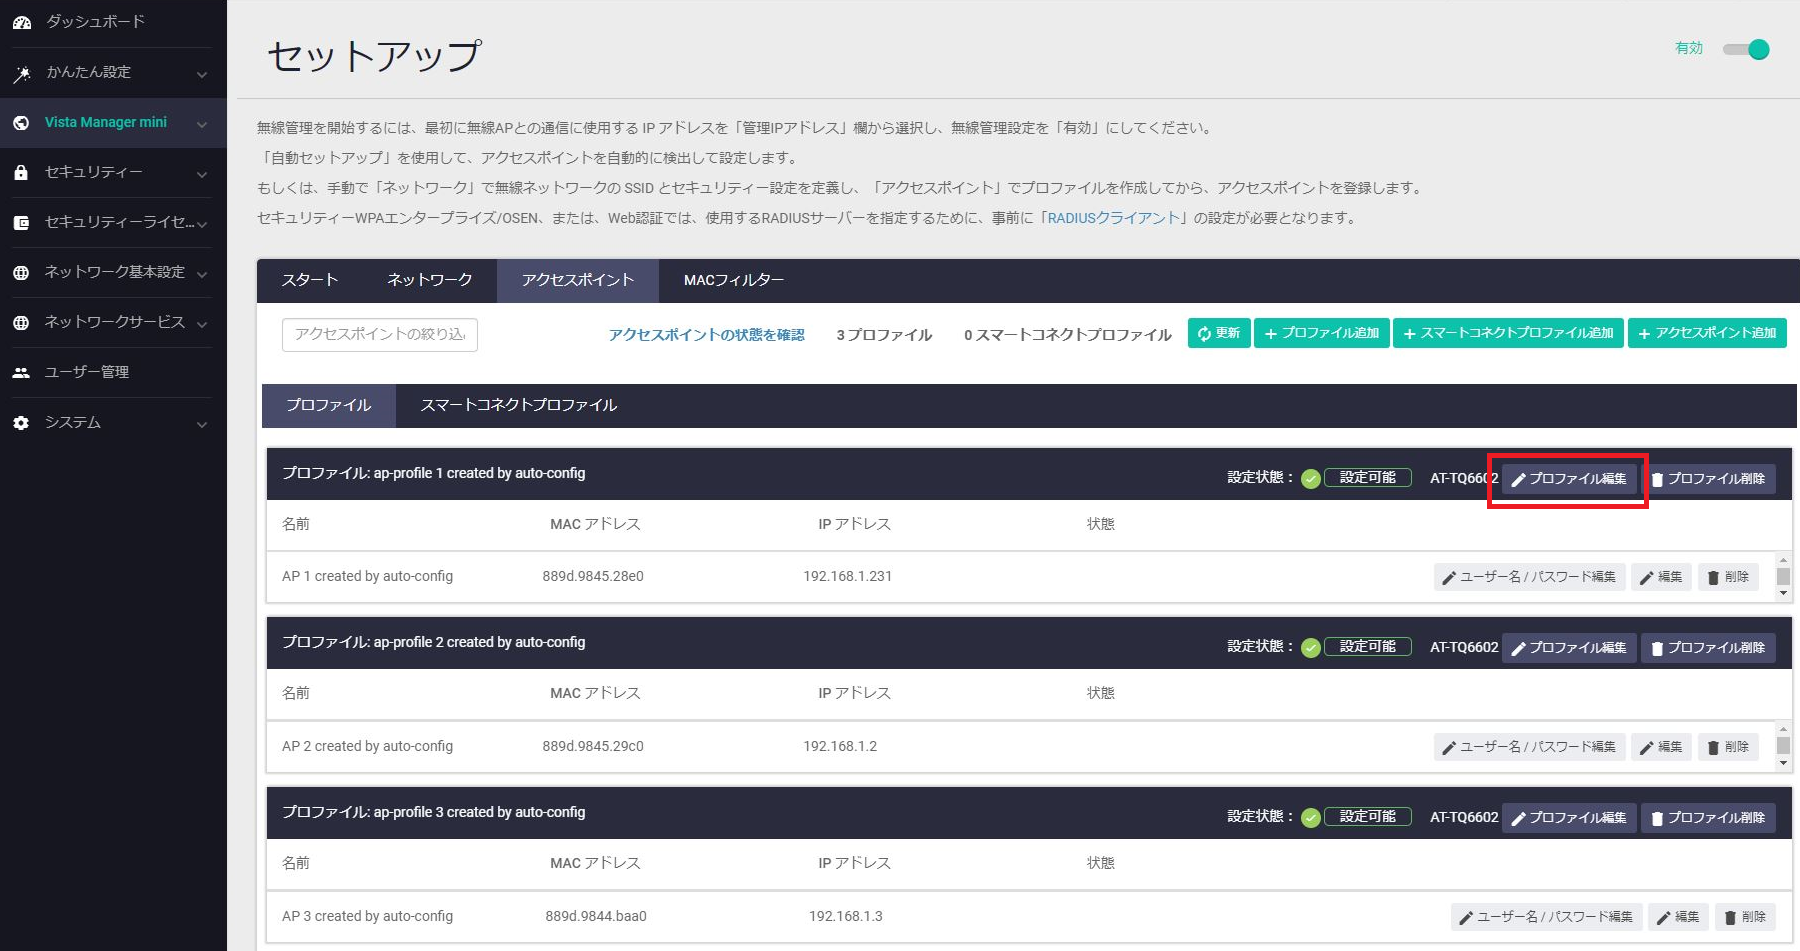The image size is (1800, 951).
Task: Open the RADIUSクライアント link
Action: coord(1114,218)
